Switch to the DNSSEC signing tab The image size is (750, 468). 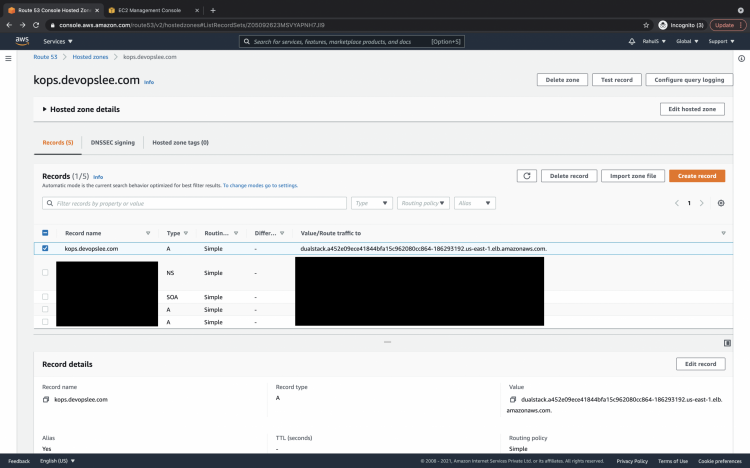click(x=112, y=143)
